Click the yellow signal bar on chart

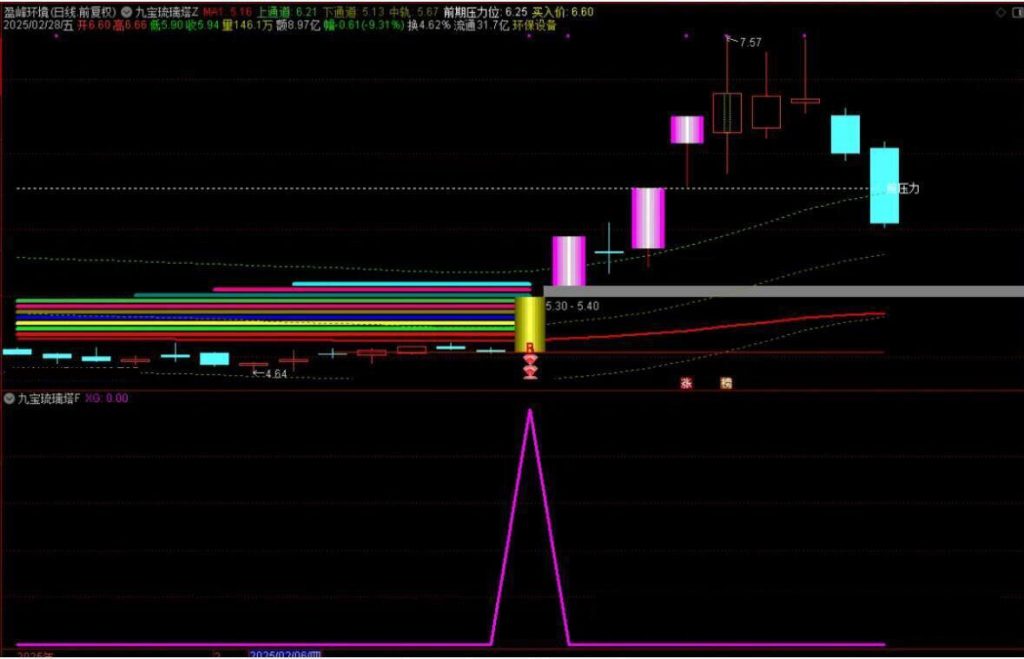(x=529, y=322)
